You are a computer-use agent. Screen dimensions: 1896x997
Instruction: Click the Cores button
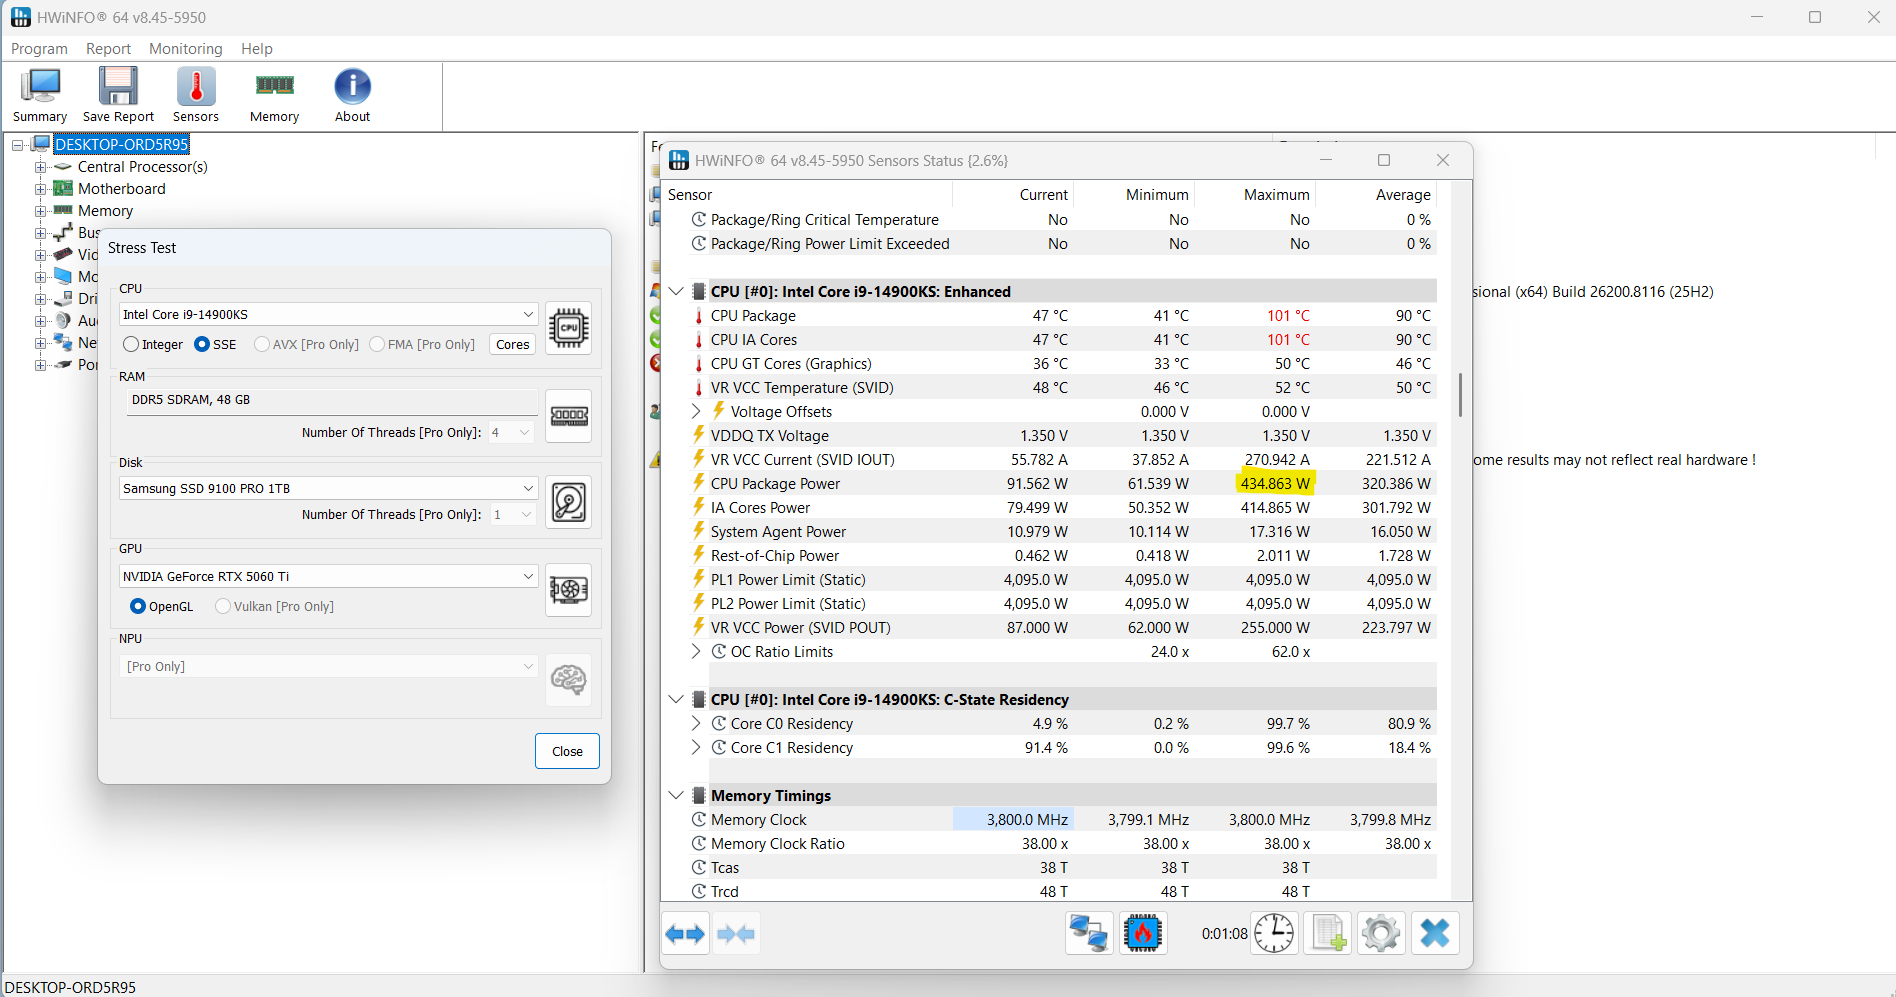(513, 344)
